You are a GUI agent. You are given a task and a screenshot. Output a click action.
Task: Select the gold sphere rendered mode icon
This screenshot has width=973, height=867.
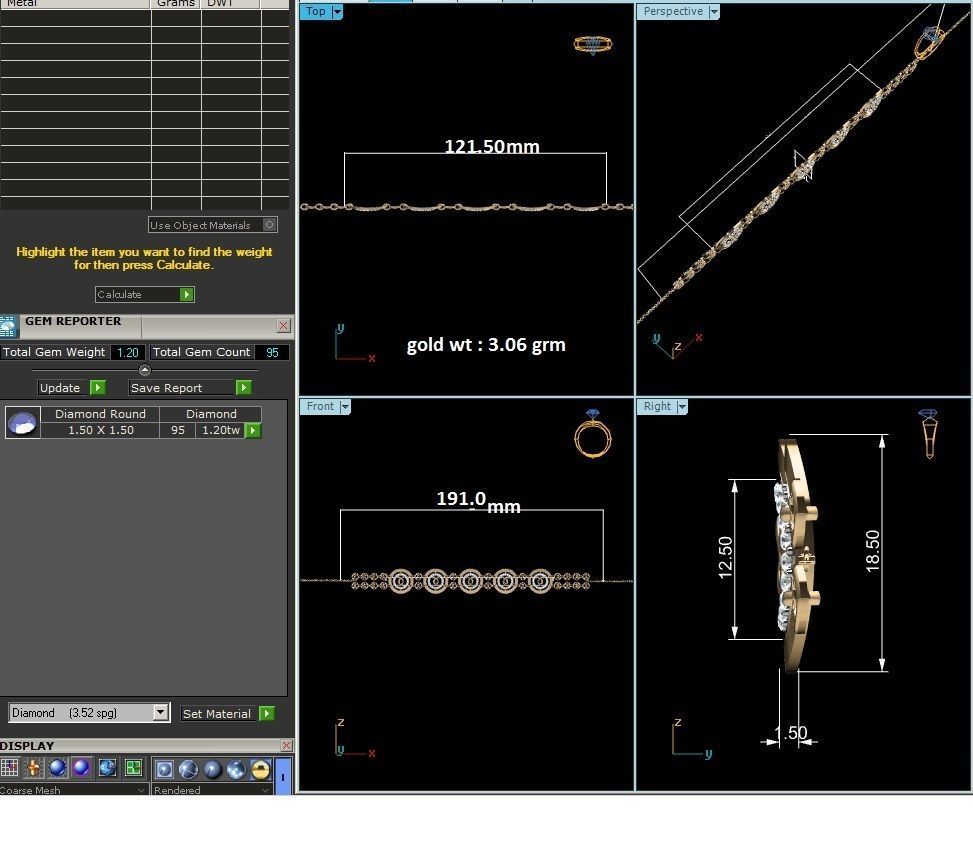pyautogui.click(x=261, y=770)
